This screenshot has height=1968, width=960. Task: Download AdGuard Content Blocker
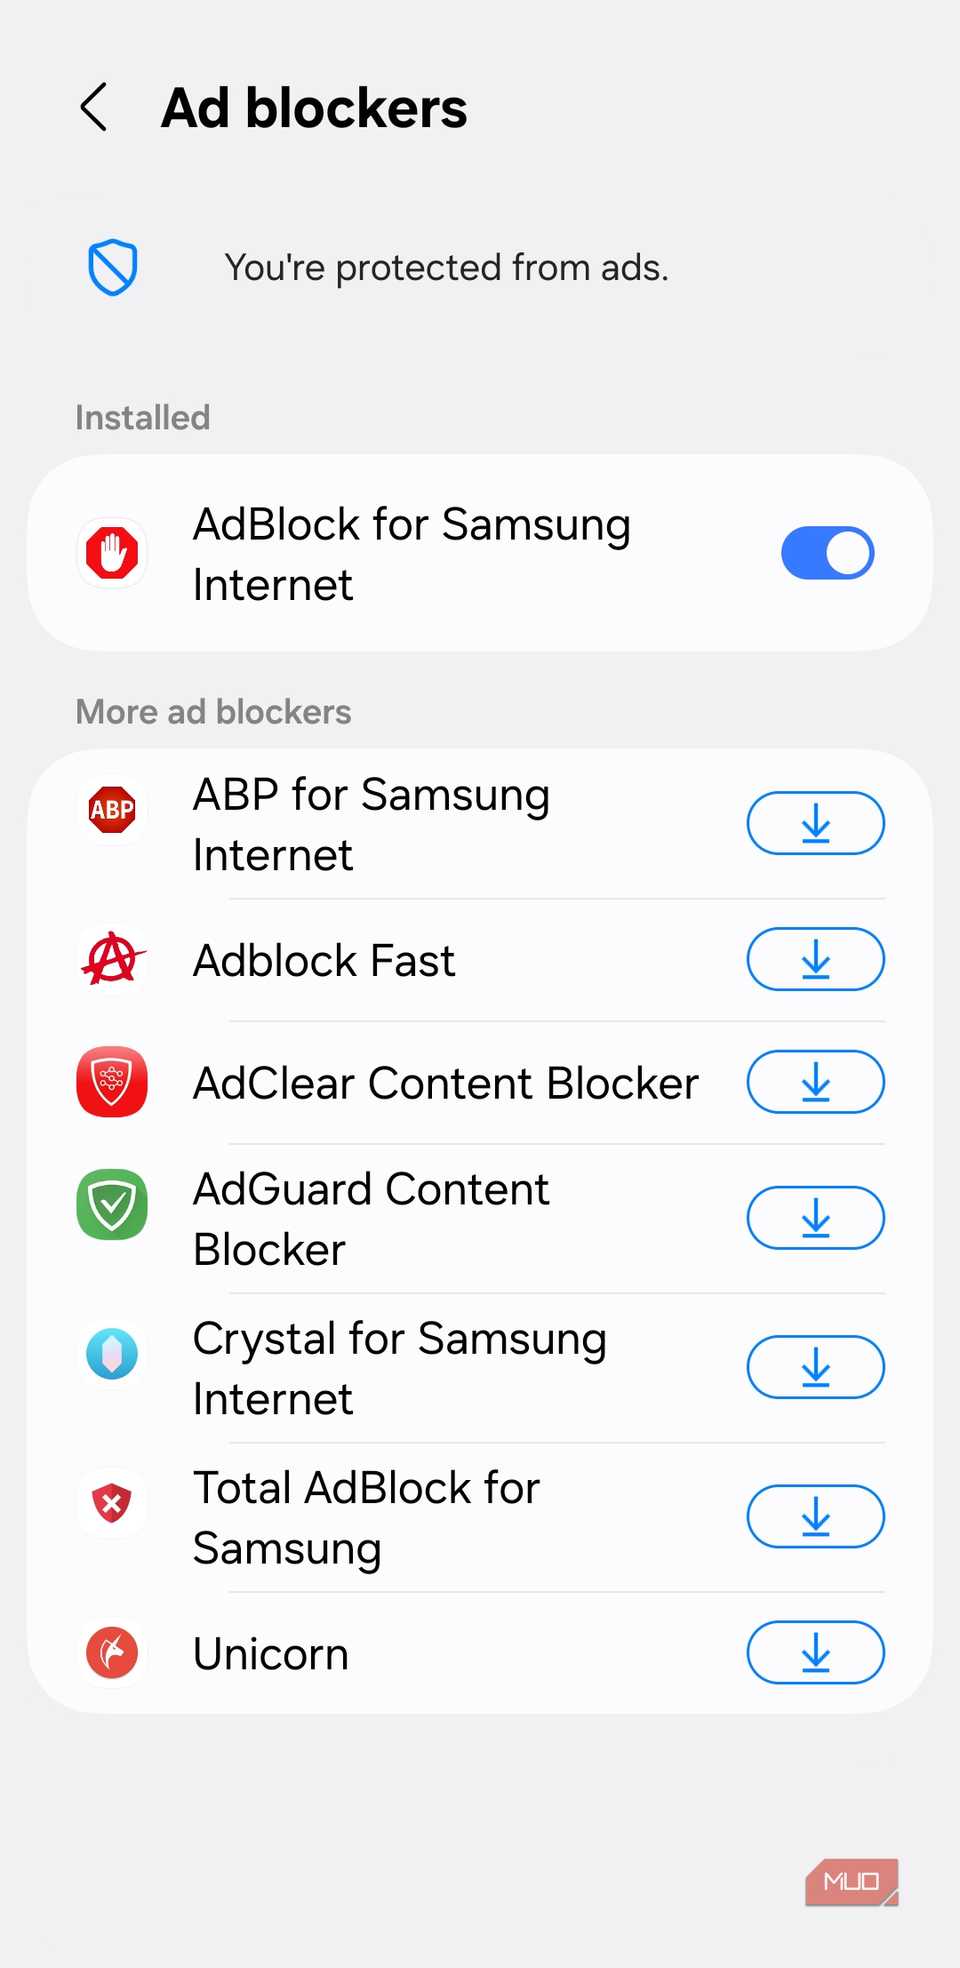pyautogui.click(x=815, y=1217)
